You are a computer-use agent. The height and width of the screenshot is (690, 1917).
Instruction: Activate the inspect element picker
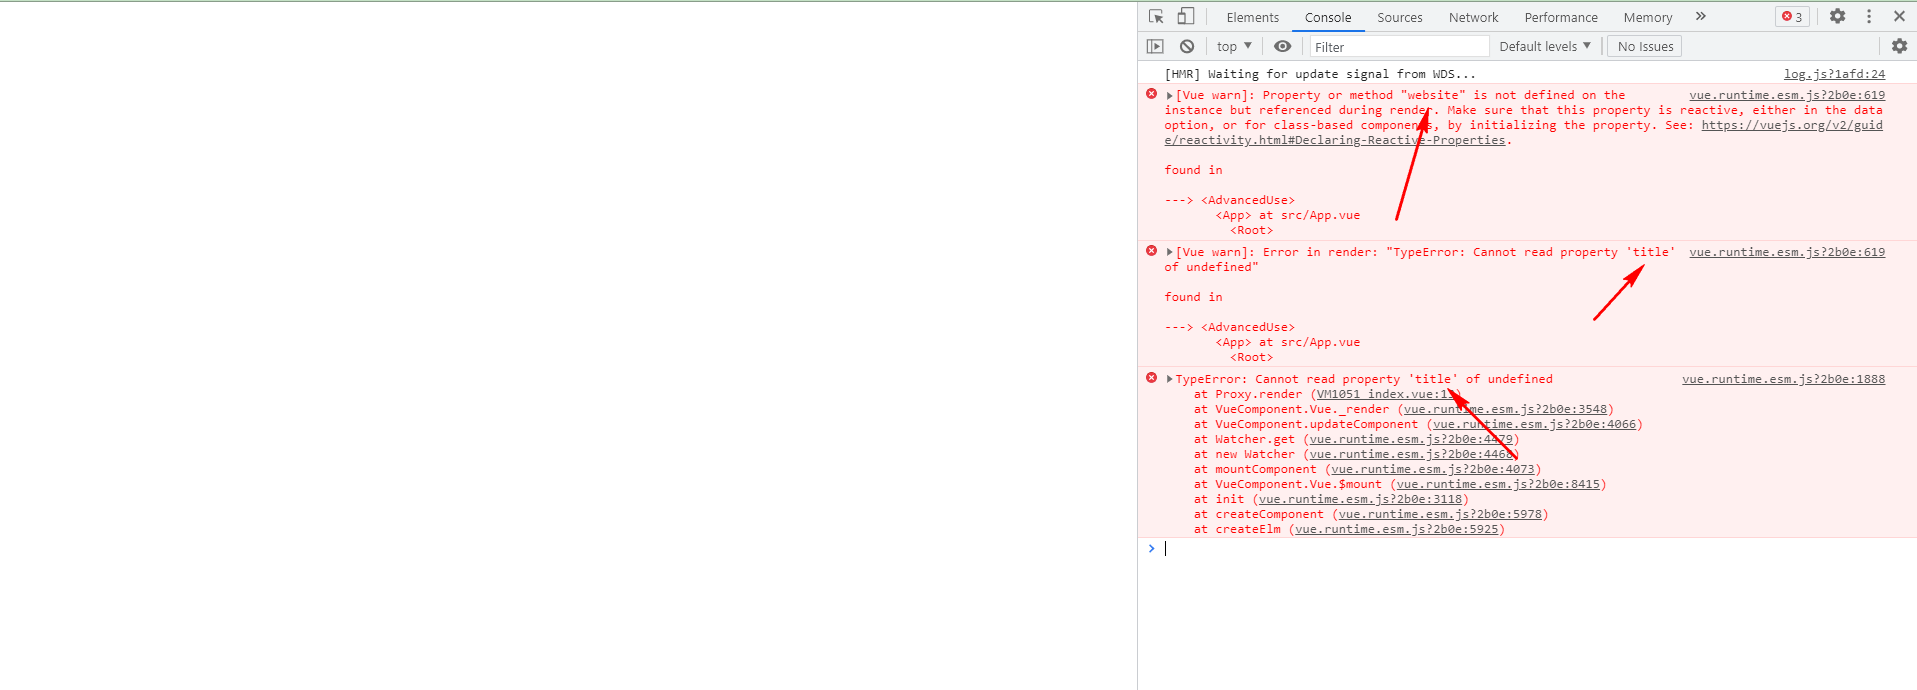(1157, 16)
